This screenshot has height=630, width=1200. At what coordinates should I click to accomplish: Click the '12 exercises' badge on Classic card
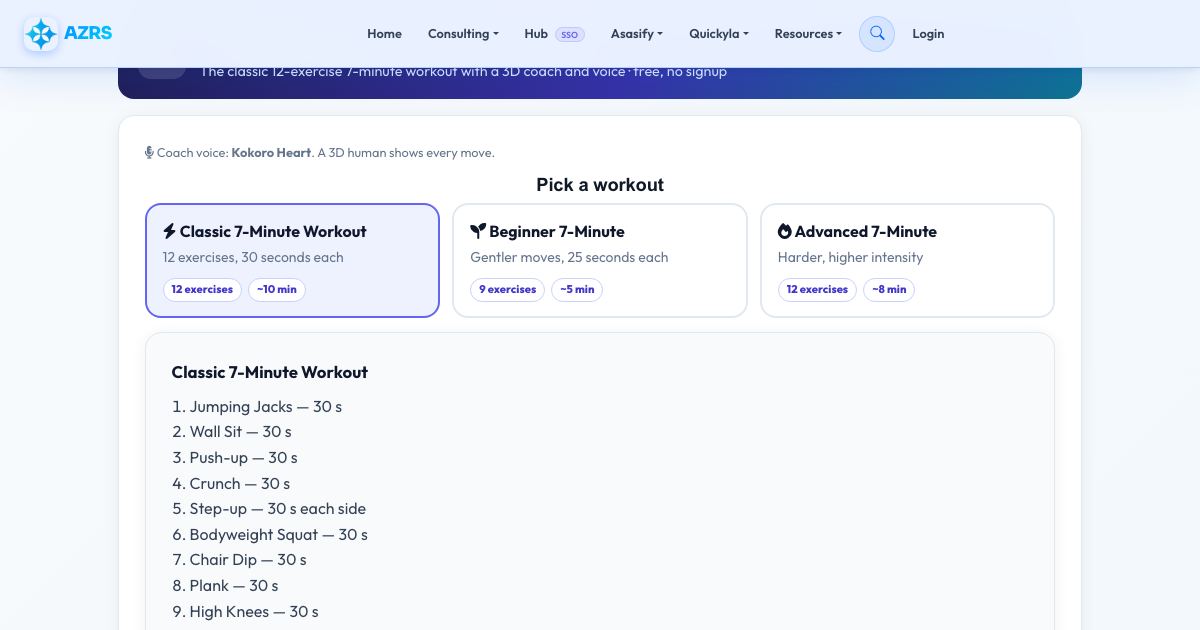coord(202,290)
